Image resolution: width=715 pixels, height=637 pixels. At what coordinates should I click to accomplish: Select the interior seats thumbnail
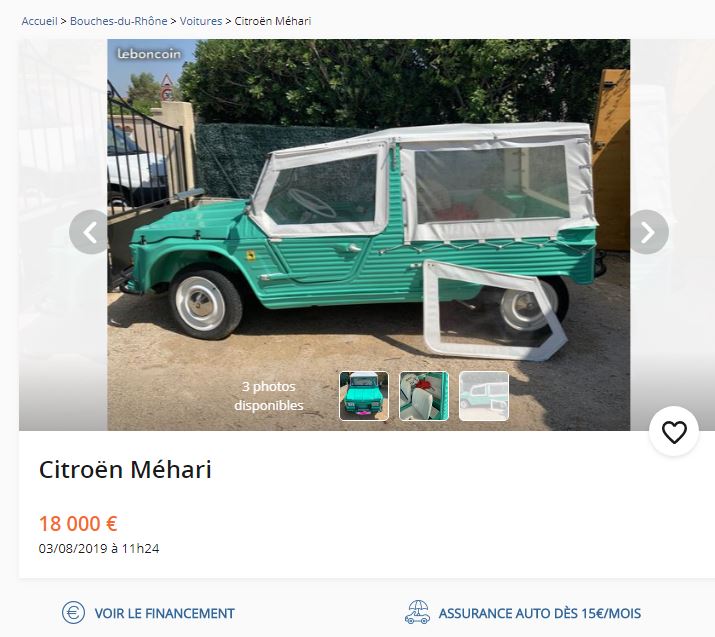point(424,396)
